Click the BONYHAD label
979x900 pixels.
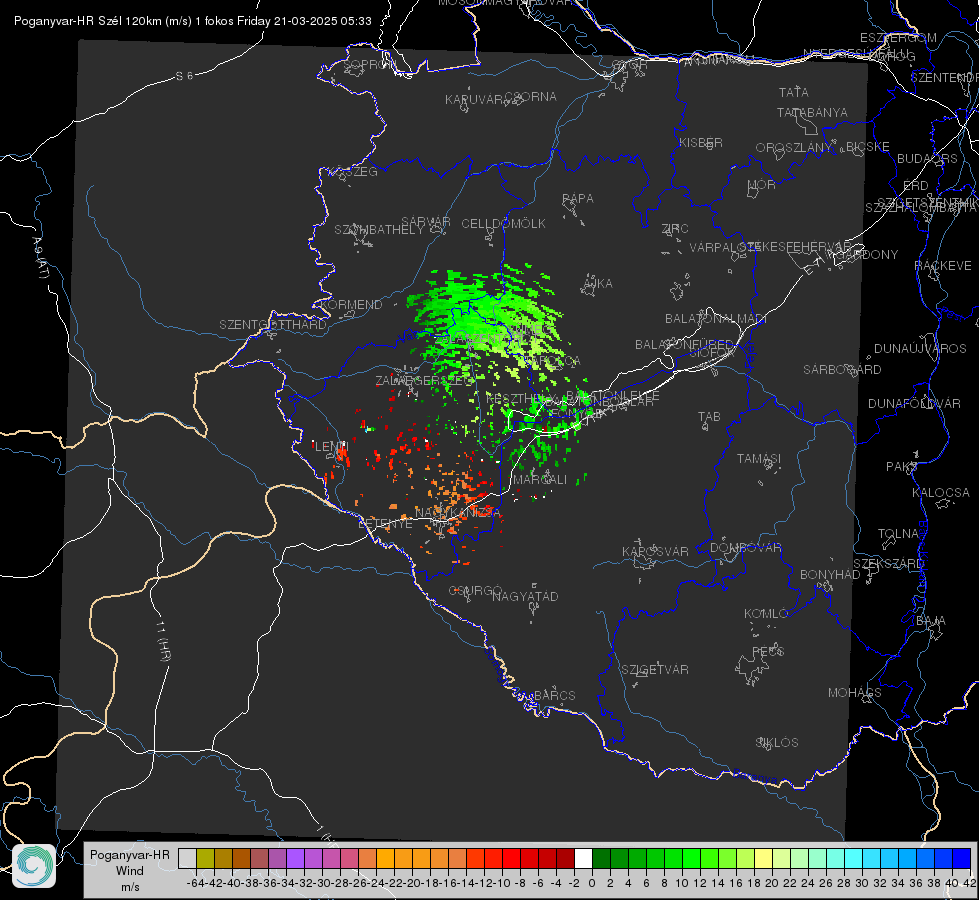(x=830, y=574)
